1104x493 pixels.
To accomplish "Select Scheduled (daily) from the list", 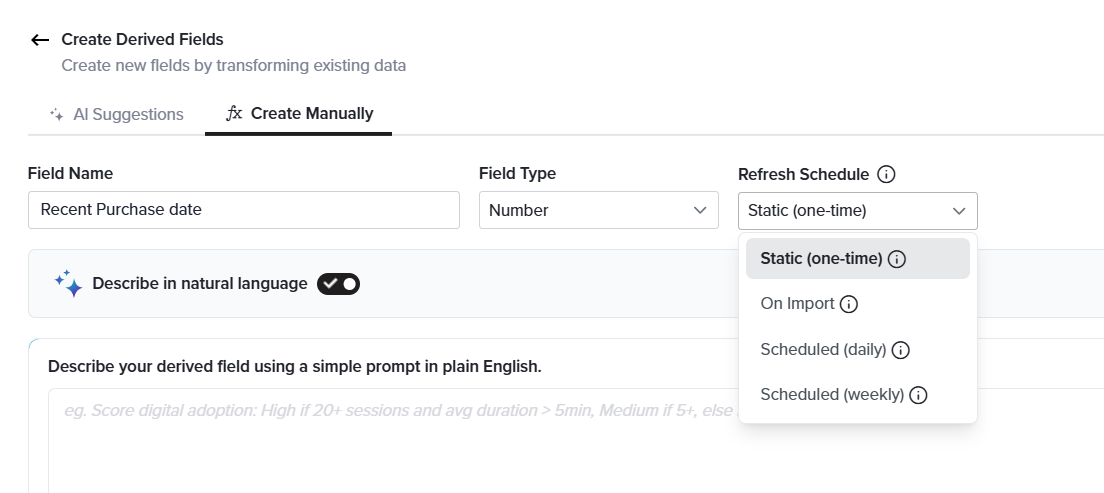I will point(858,350).
